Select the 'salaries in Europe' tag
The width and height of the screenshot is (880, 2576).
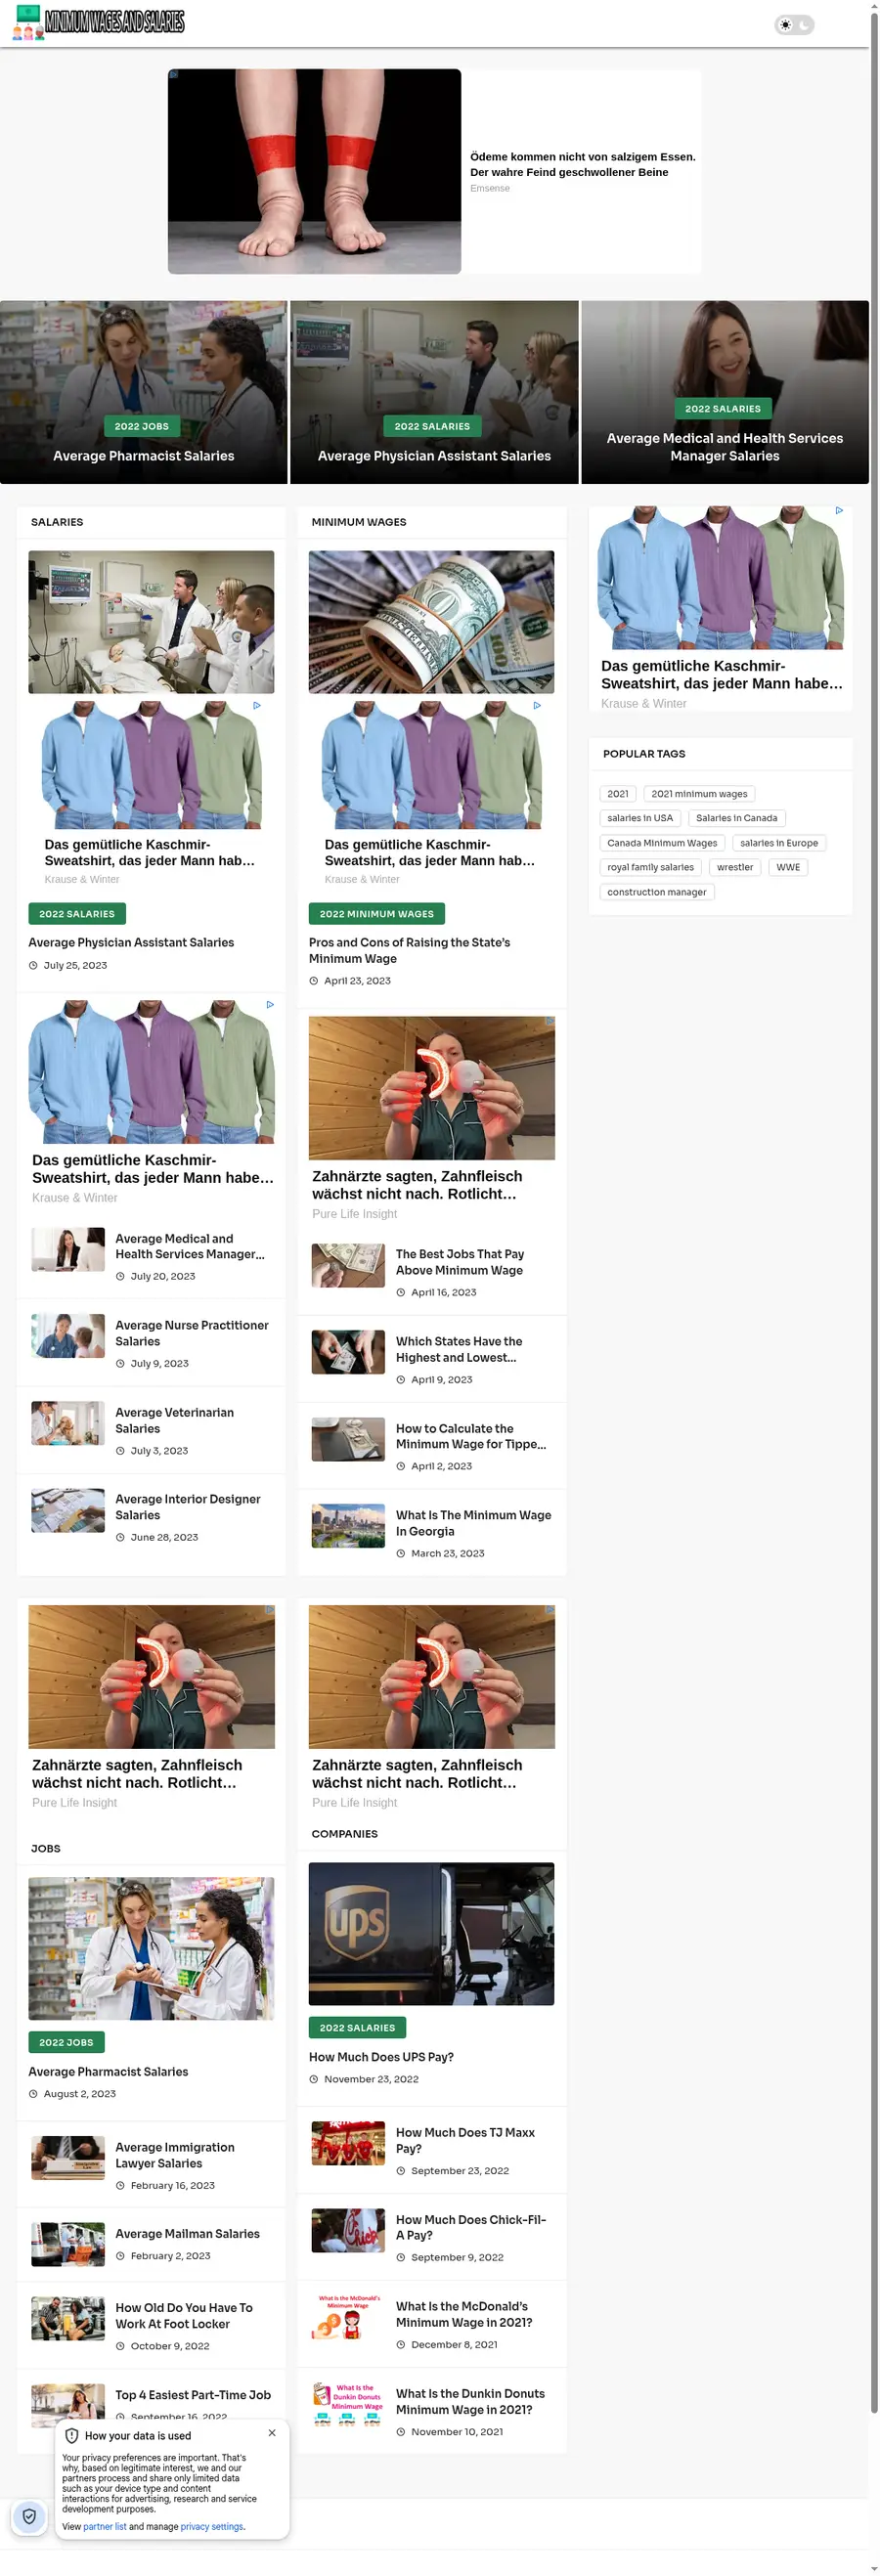(779, 843)
